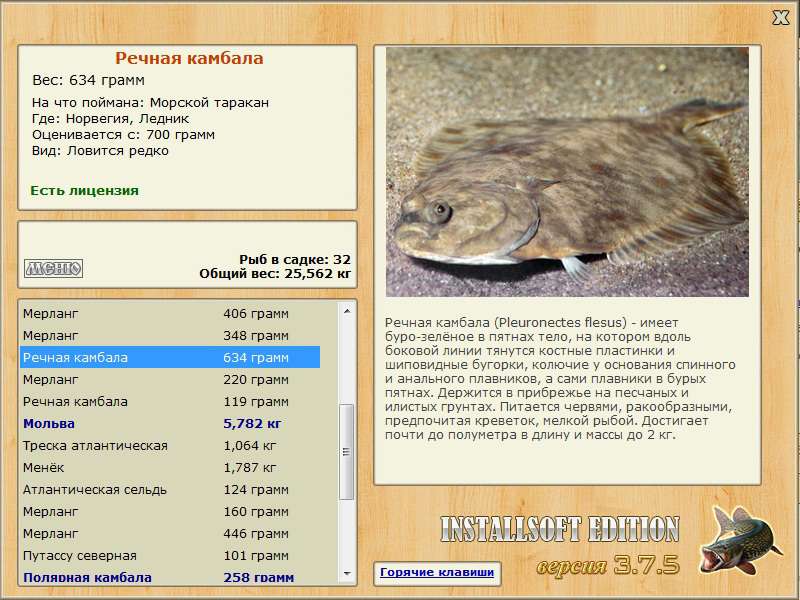Select the Мерланг 348 грамм row
Image resolution: width=800 pixels, height=600 pixels.
[170, 335]
